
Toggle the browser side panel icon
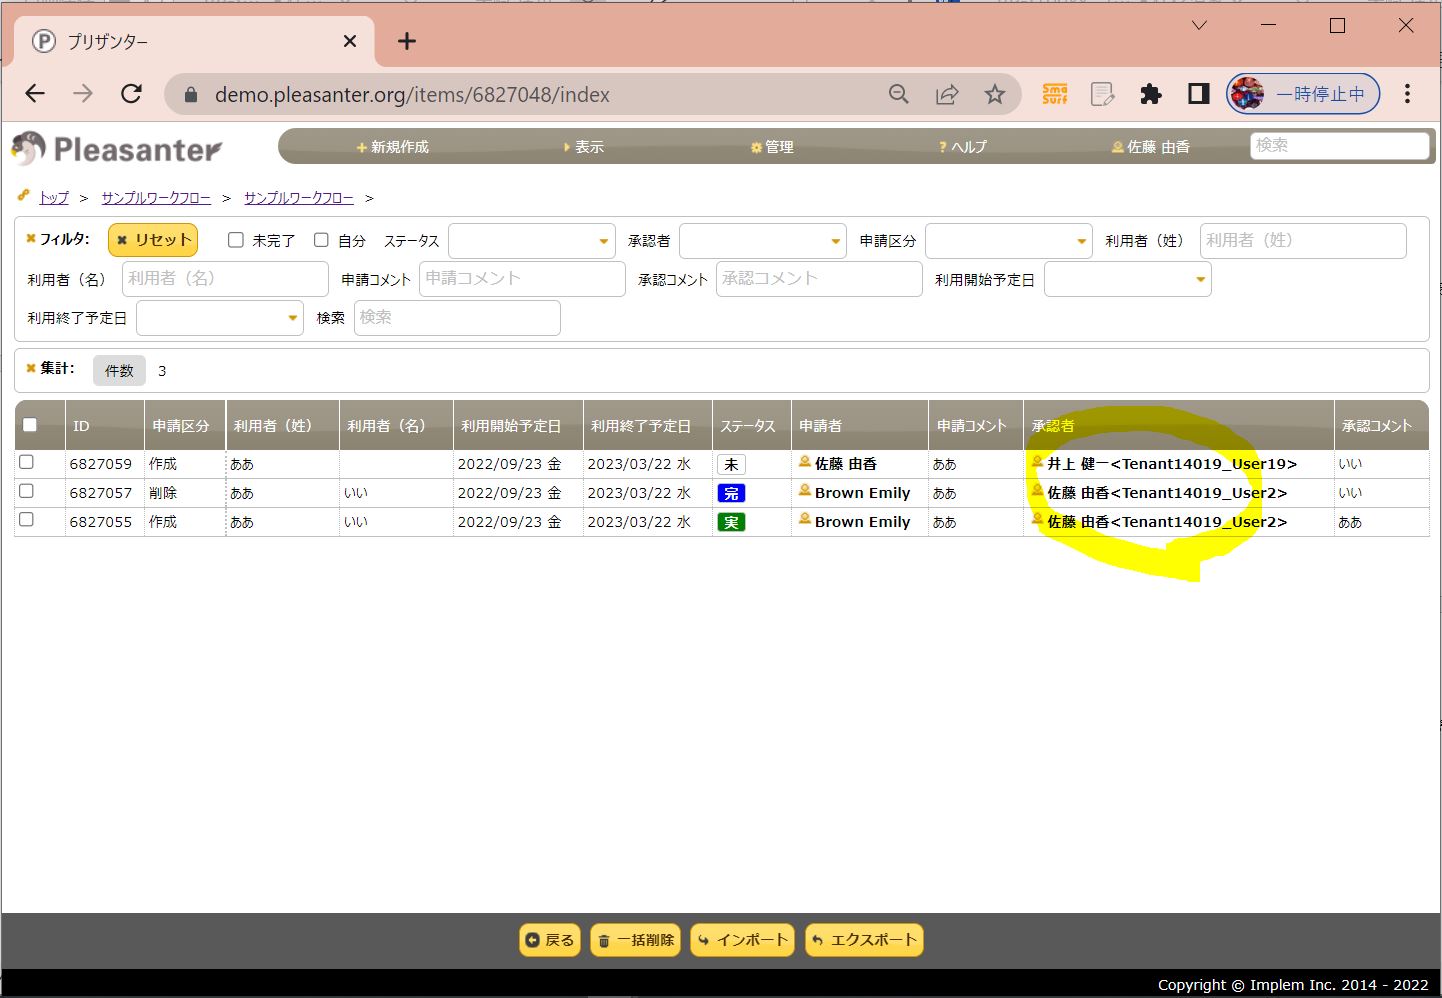tap(1198, 94)
